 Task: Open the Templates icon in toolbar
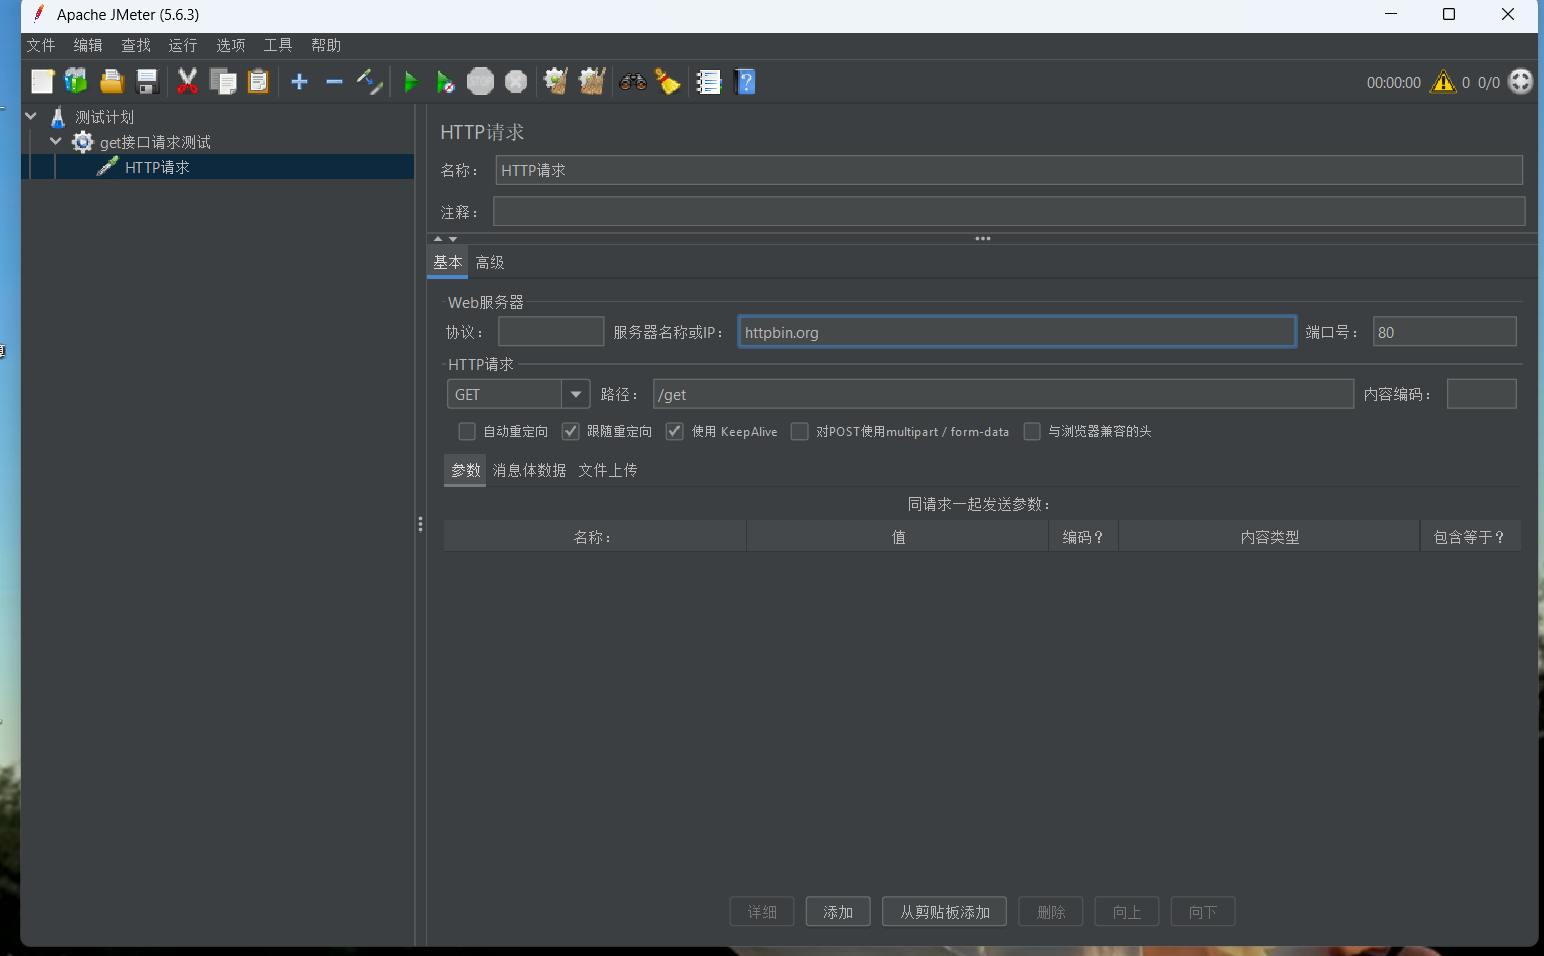tap(76, 82)
